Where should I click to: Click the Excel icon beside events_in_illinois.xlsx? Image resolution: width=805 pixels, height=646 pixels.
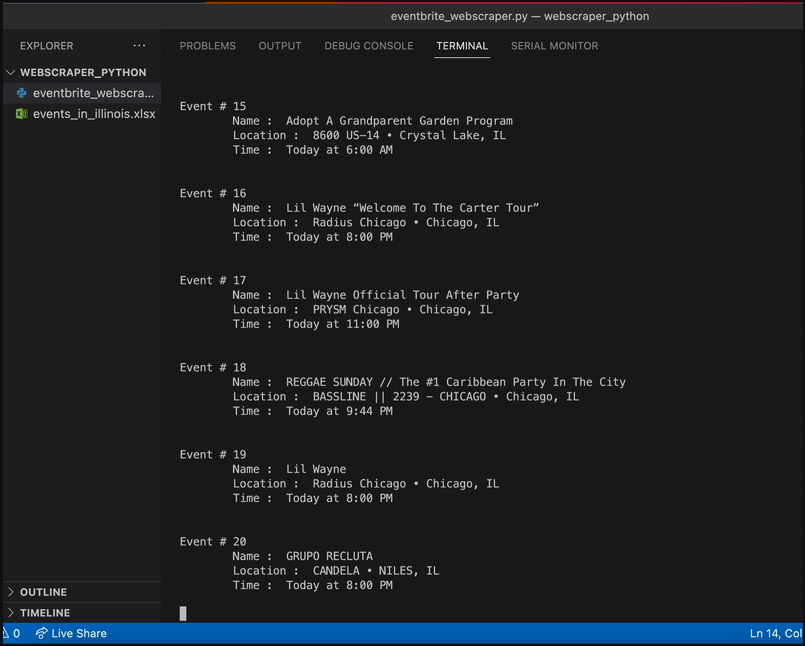[x=22, y=113]
